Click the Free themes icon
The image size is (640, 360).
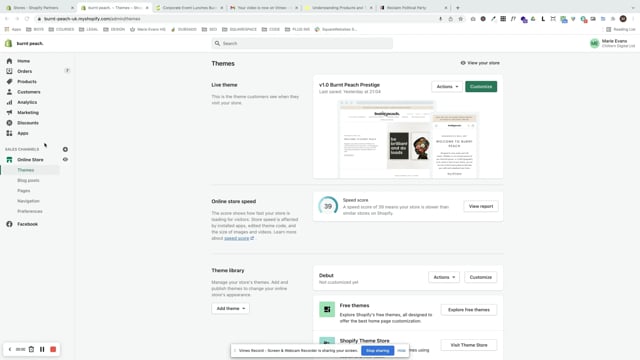(x=327, y=309)
